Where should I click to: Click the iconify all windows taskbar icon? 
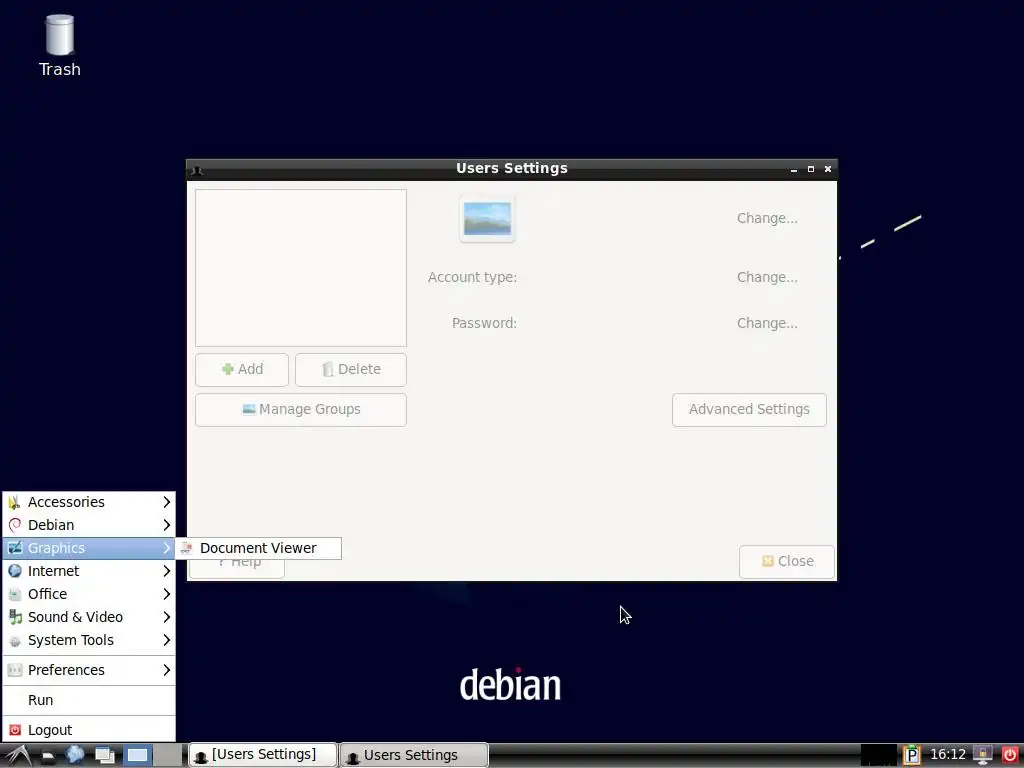(x=104, y=756)
